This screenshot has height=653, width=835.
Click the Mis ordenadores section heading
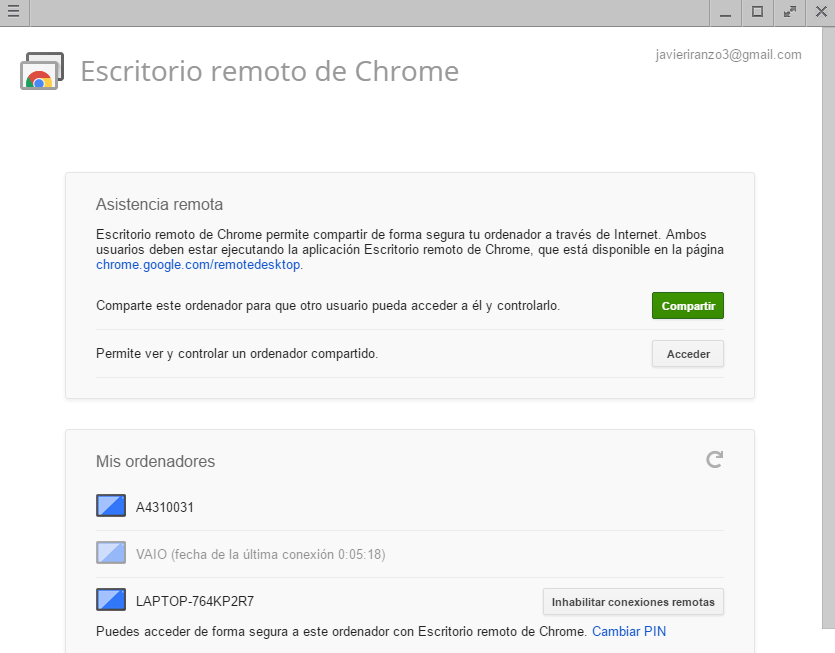pyautogui.click(x=155, y=462)
